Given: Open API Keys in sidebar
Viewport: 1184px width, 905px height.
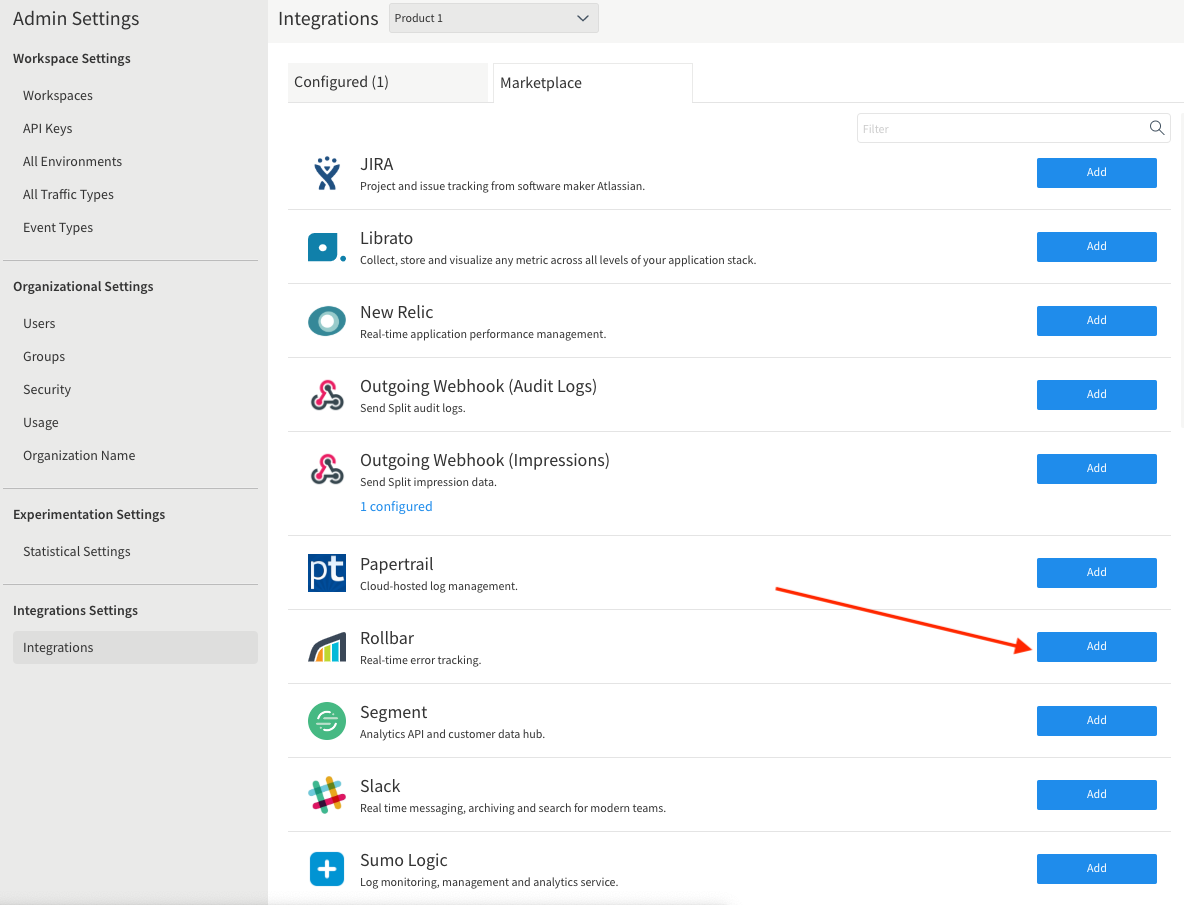Looking at the screenshot, I should (x=48, y=128).
